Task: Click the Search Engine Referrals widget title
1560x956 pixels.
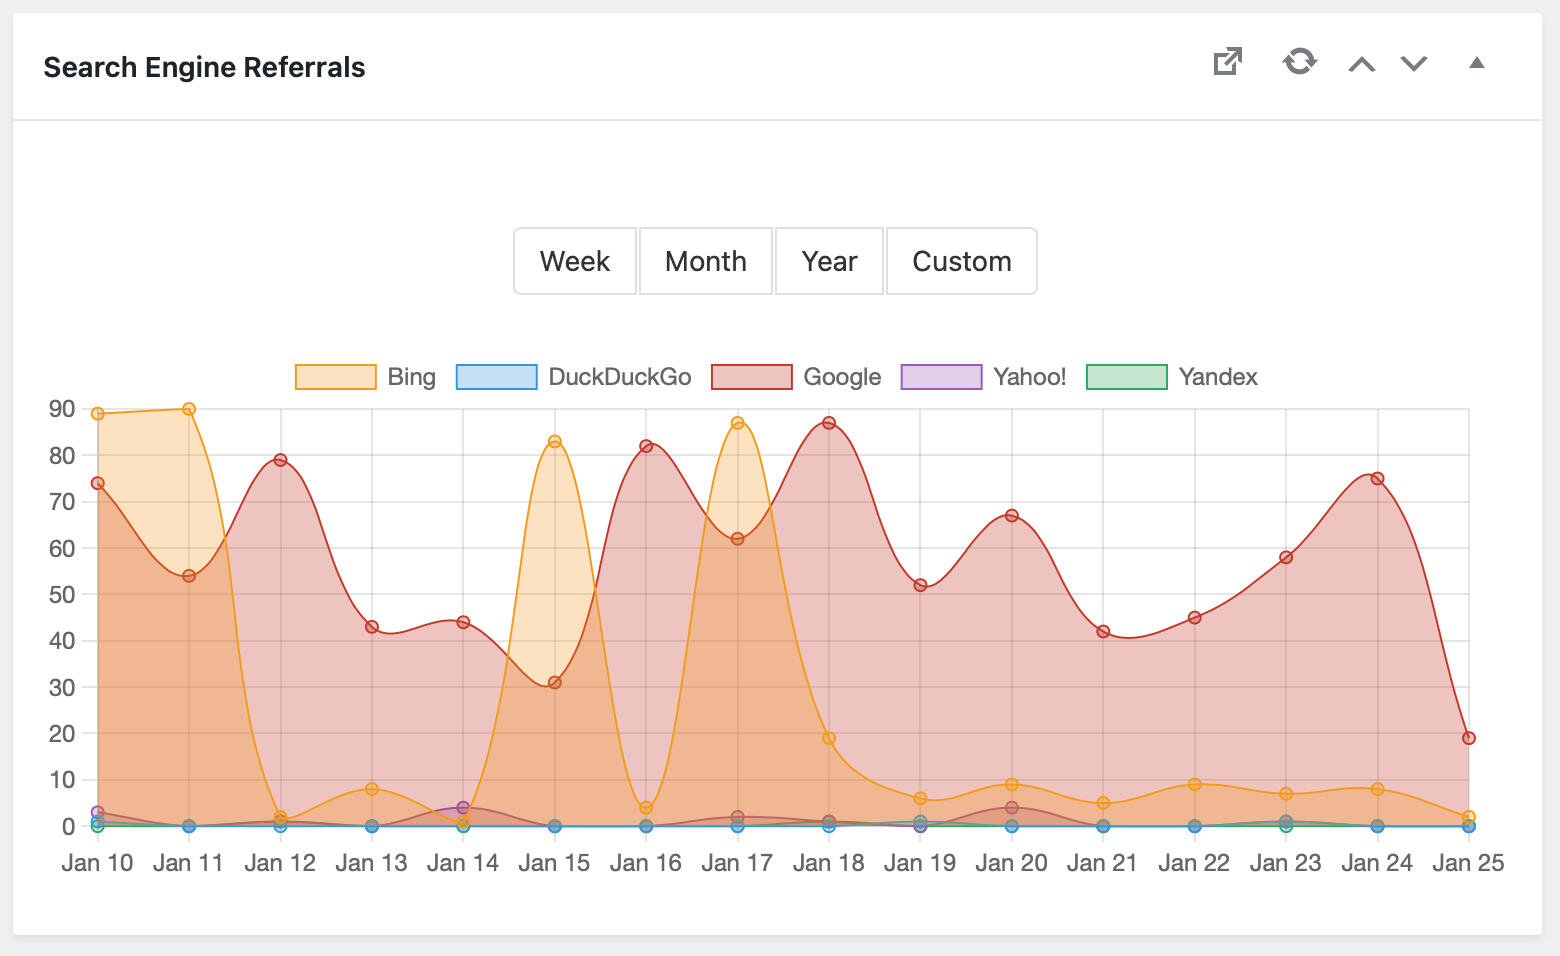Action: pyautogui.click(x=204, y=67)
